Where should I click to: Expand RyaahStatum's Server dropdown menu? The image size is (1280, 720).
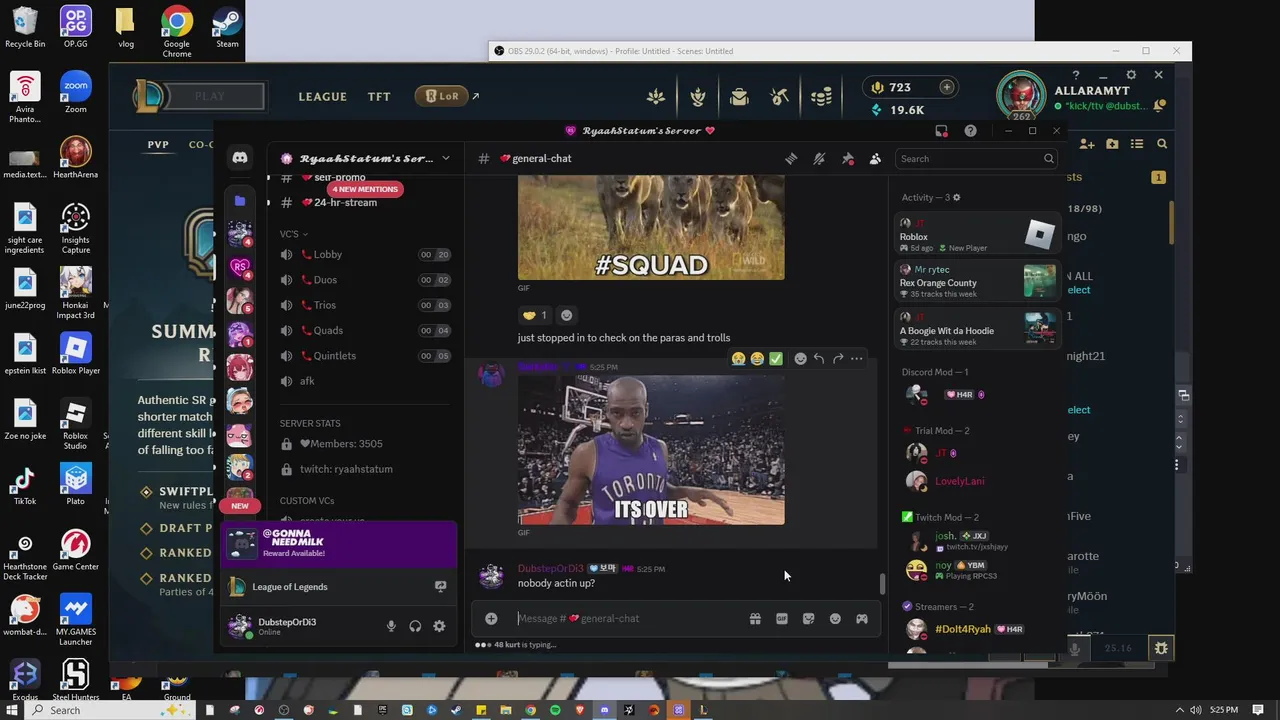446,158
